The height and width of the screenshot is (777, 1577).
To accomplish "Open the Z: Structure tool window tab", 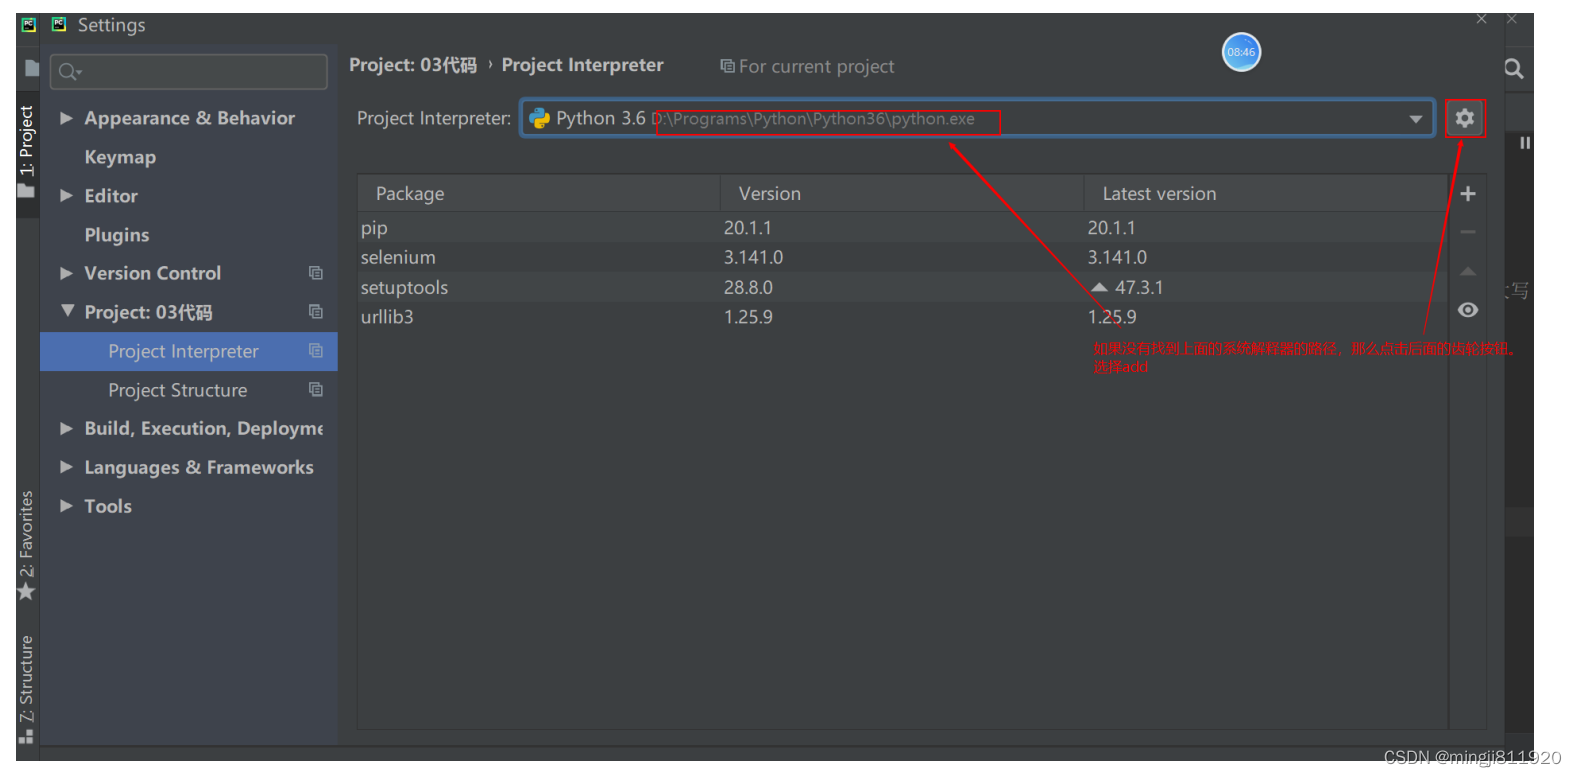I will click(27, 690).
